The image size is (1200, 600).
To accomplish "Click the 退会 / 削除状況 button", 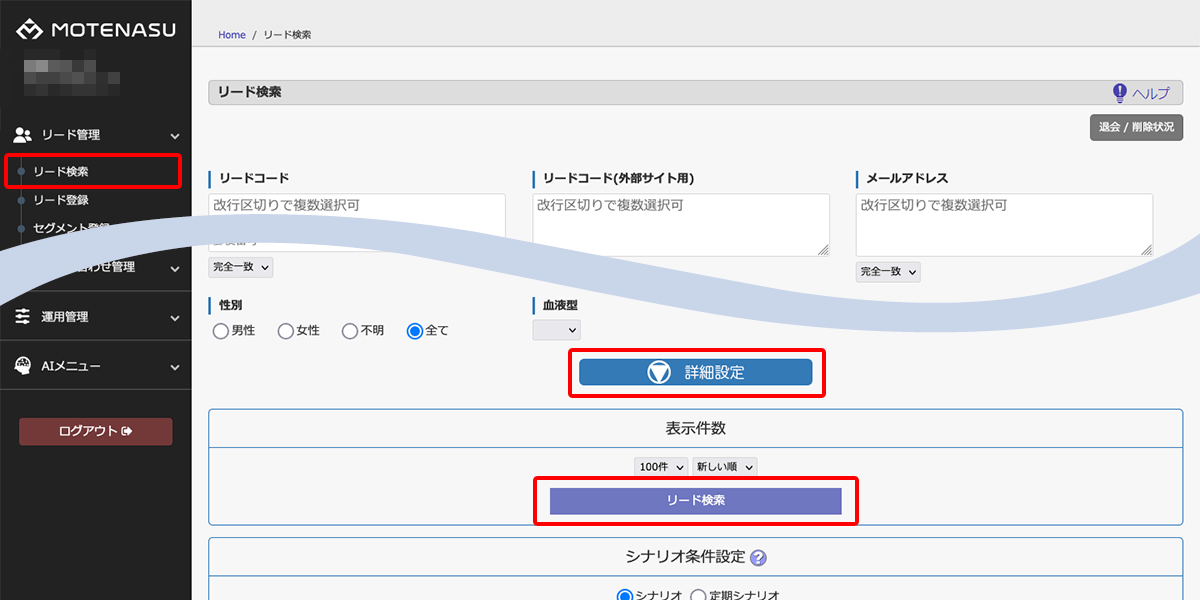I will tap(1136, 128).
